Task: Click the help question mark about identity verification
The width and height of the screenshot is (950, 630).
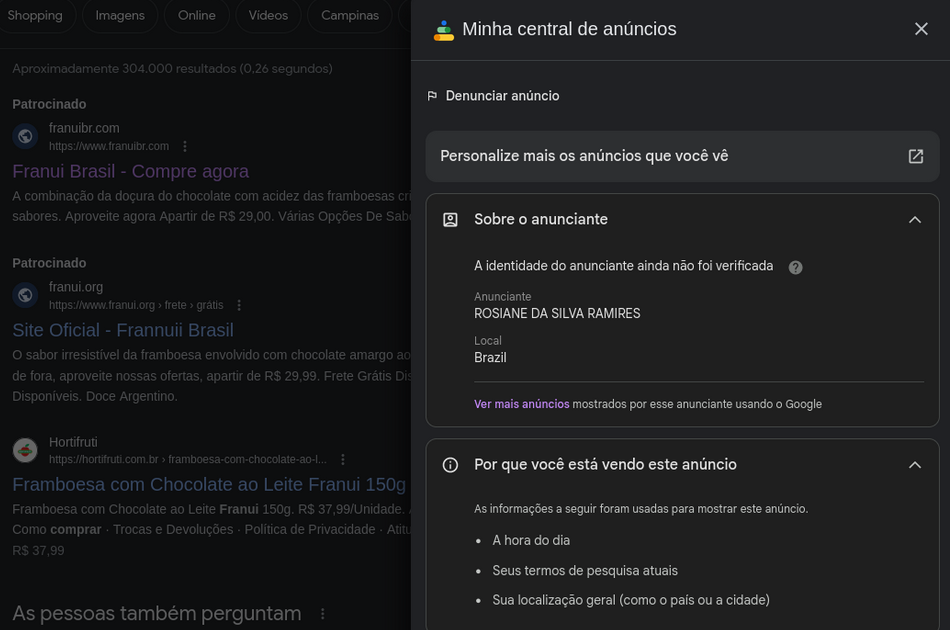Action: click(x=796, y=267)
